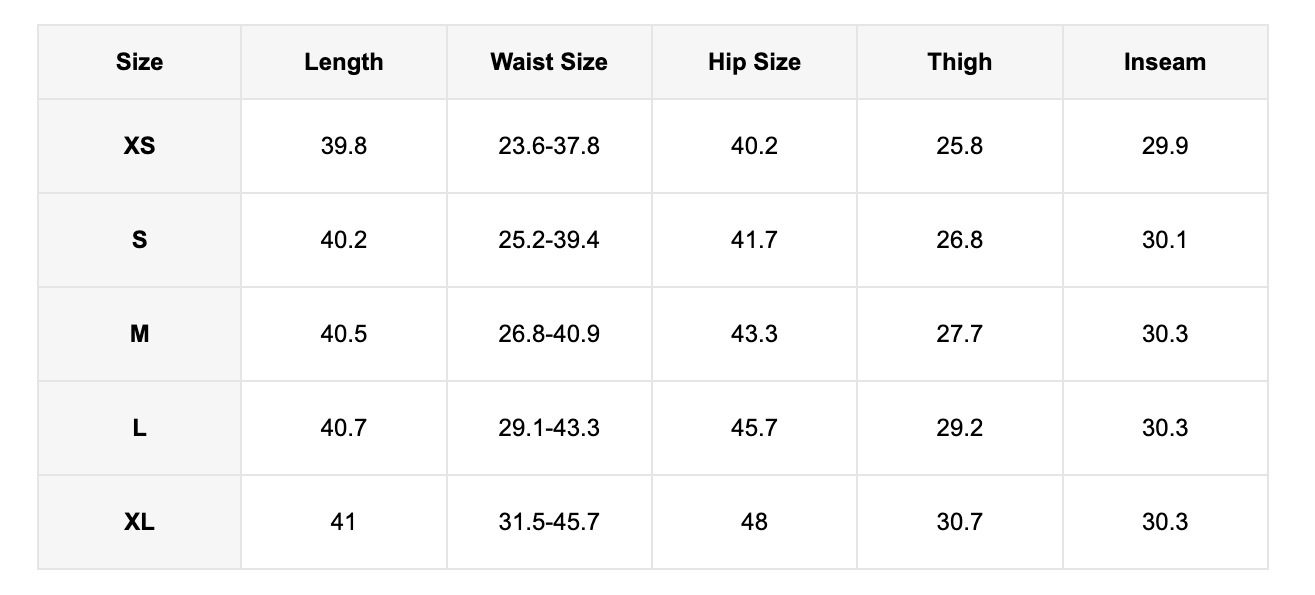Screen dimensions: 1315x595
Task: Select the L size row label
Action: coord(139,428)
